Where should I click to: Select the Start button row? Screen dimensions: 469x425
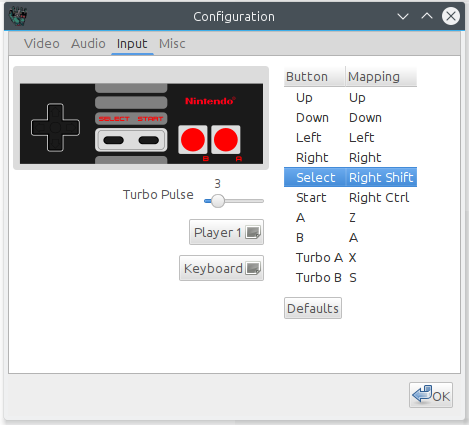350,198
